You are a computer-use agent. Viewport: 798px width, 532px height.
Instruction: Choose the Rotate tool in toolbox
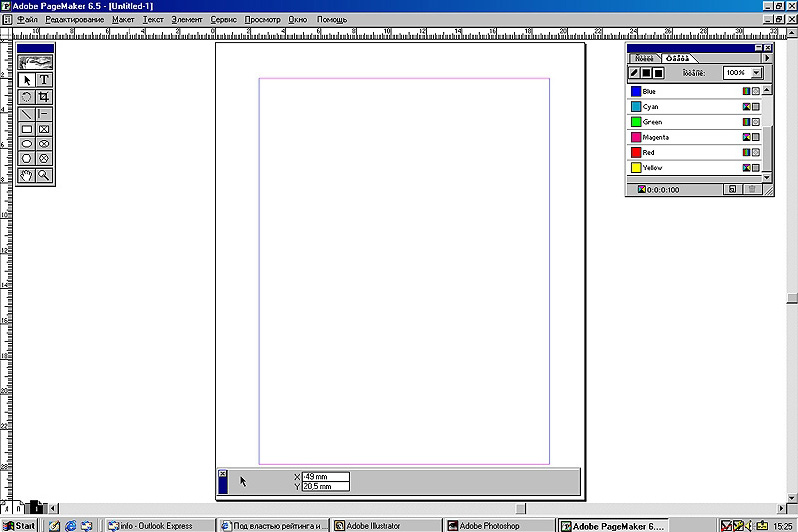[27, 97]
